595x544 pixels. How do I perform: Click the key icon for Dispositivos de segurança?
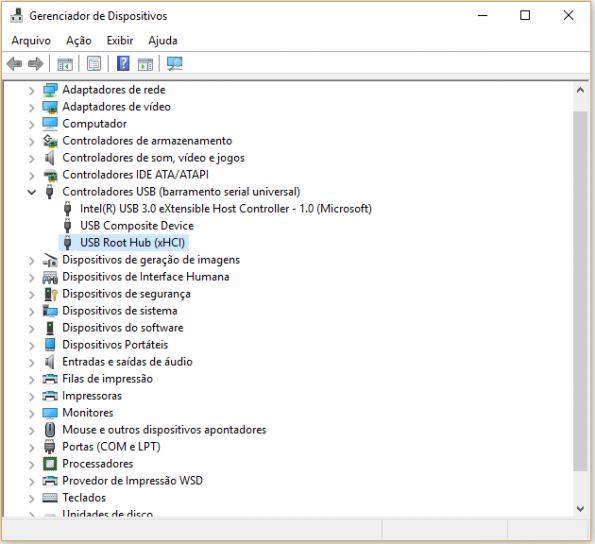click(50, 294)
